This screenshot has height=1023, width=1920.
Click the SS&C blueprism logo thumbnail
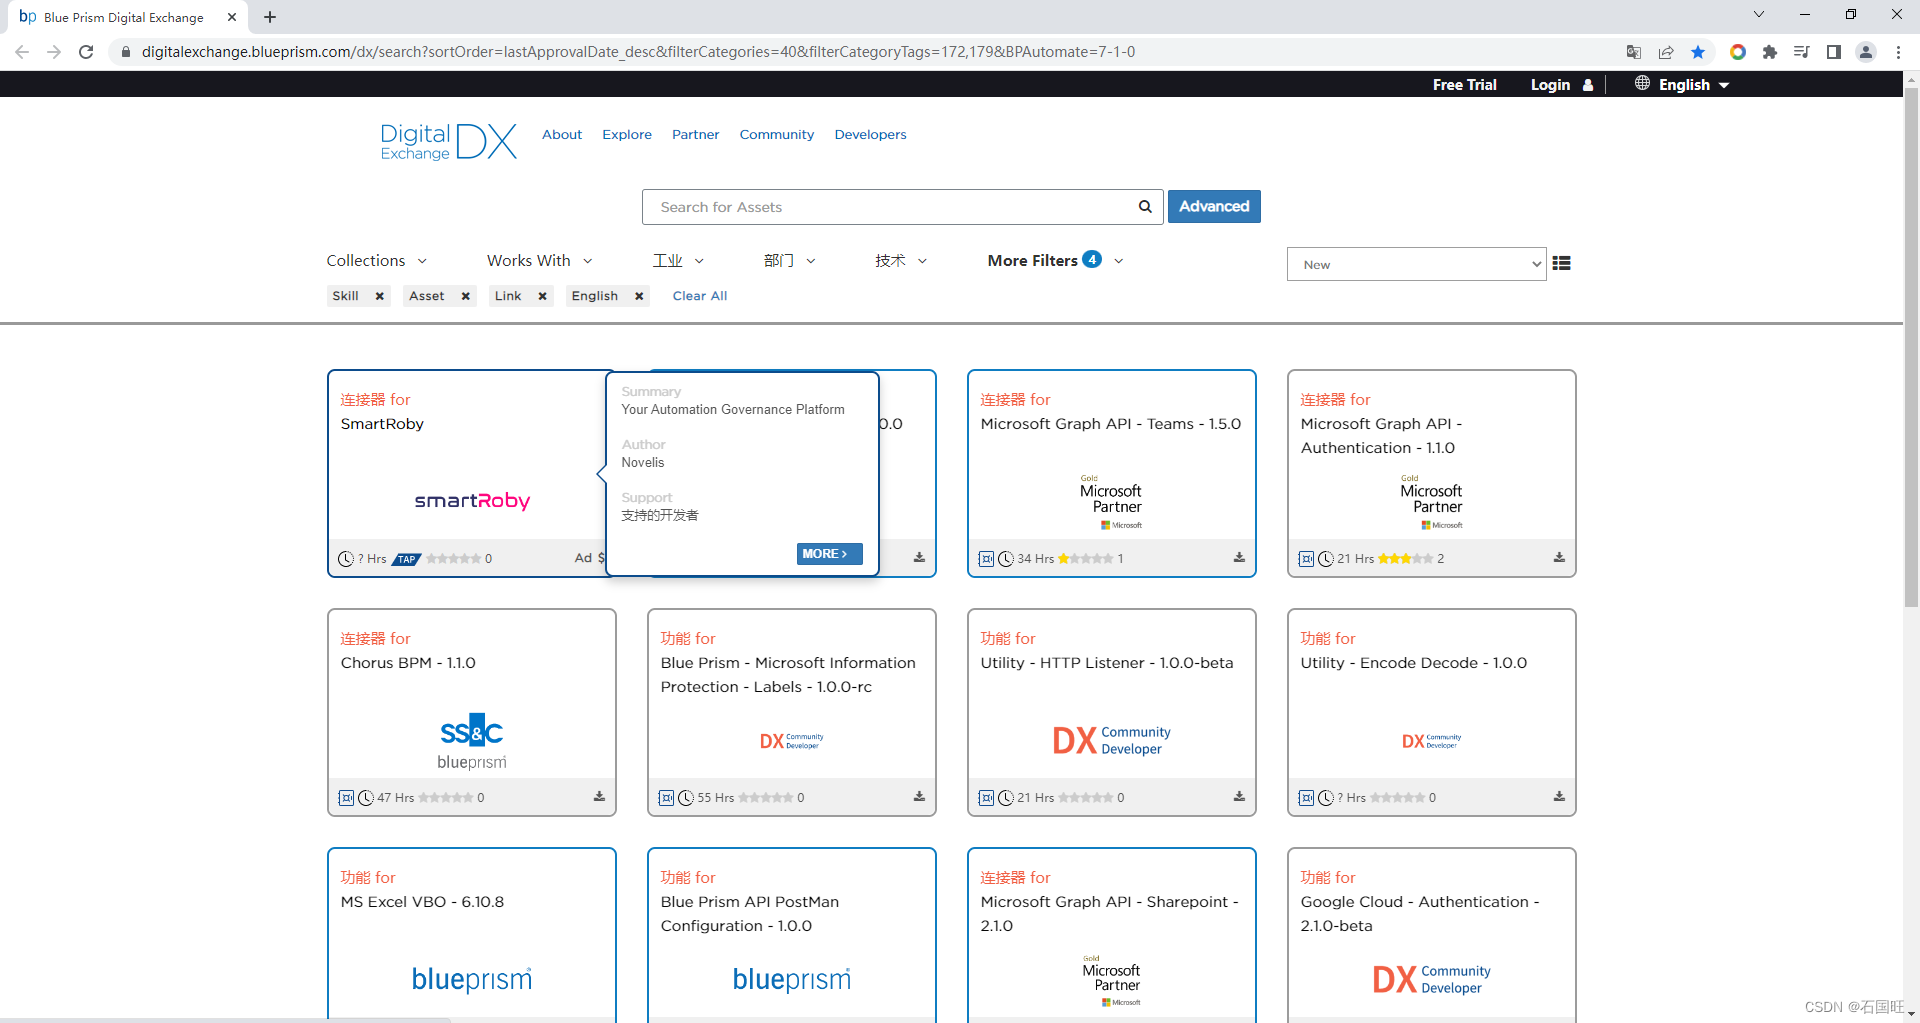472,742
